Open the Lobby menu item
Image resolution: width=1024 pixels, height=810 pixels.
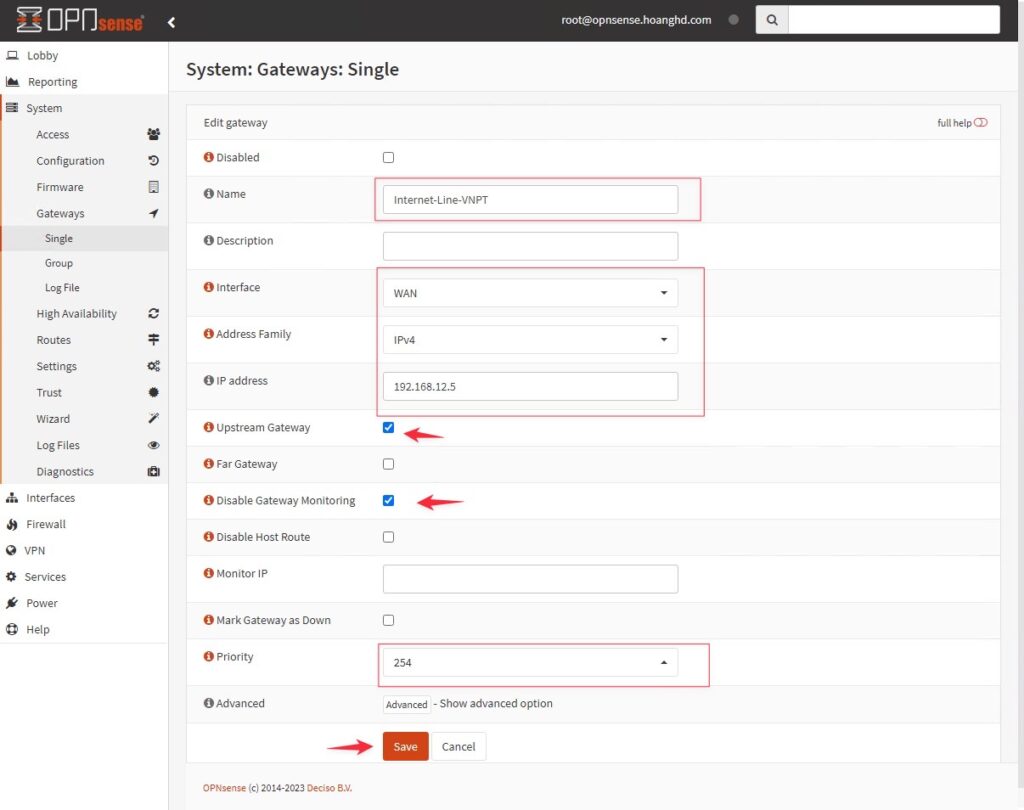click(84, 56)
